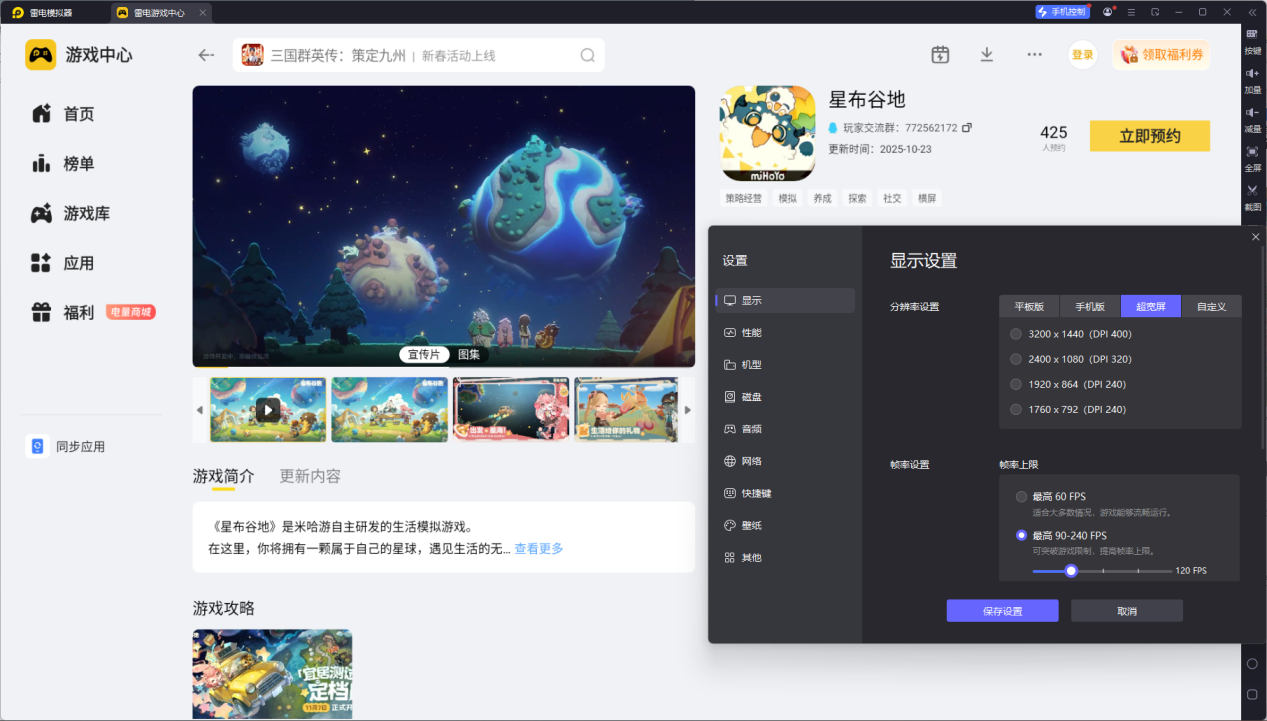This screenshot has height=721, width=1267.
Task: Switch to 游戏简介 tab
Action: [224, 477]
